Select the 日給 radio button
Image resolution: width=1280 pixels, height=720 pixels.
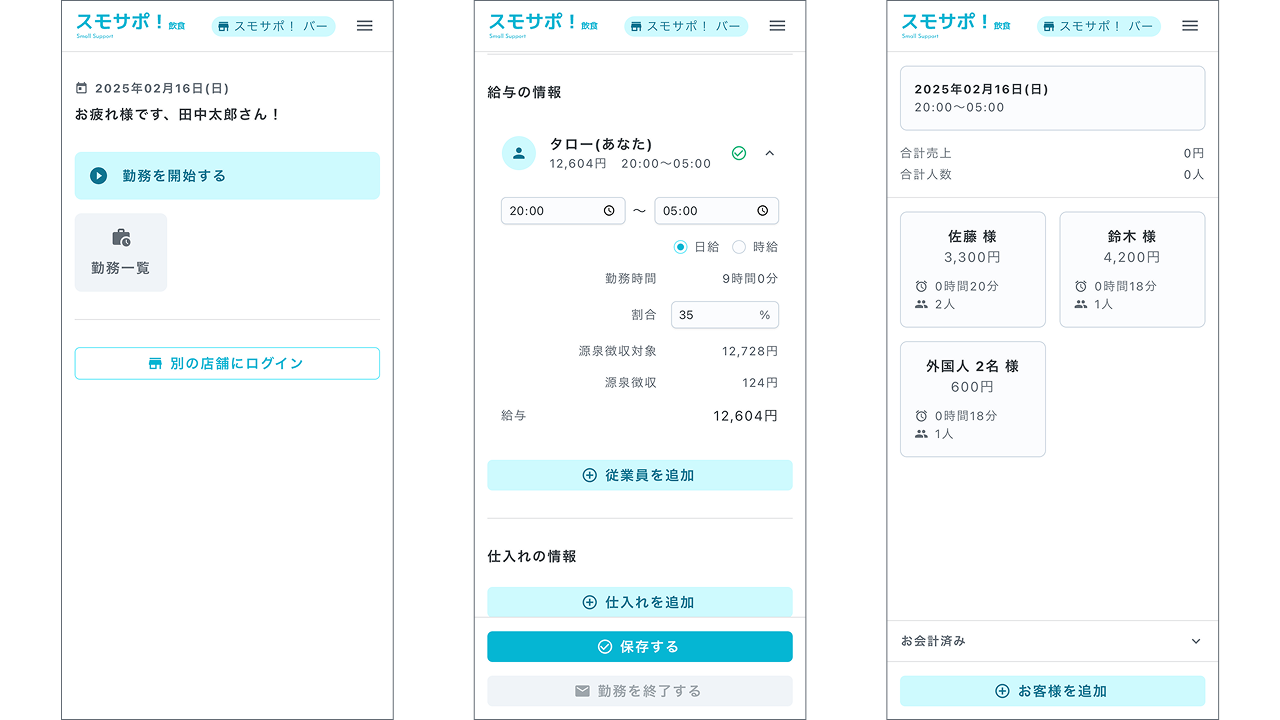(x=681, y=247)
